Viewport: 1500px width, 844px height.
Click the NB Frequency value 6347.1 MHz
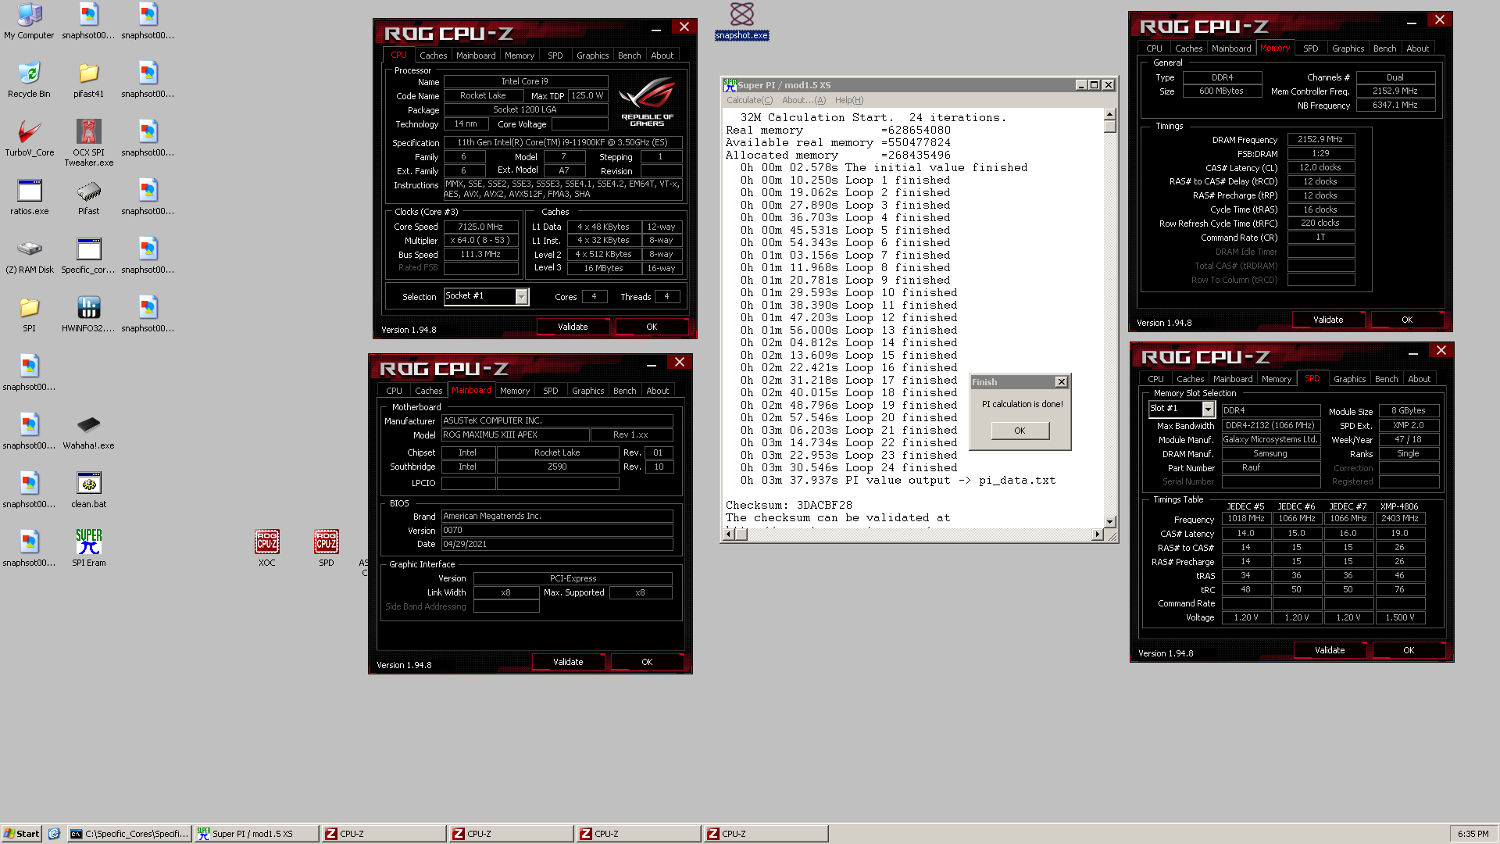[1395, 105]
